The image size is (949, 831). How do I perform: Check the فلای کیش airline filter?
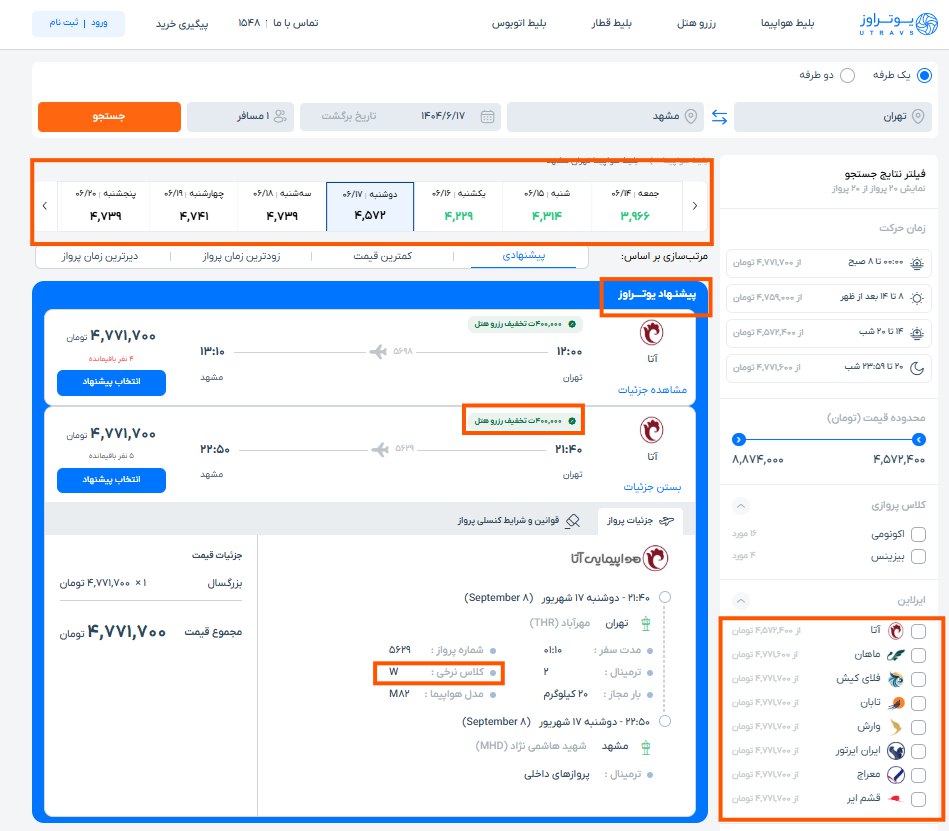click(x=918, y=679)
